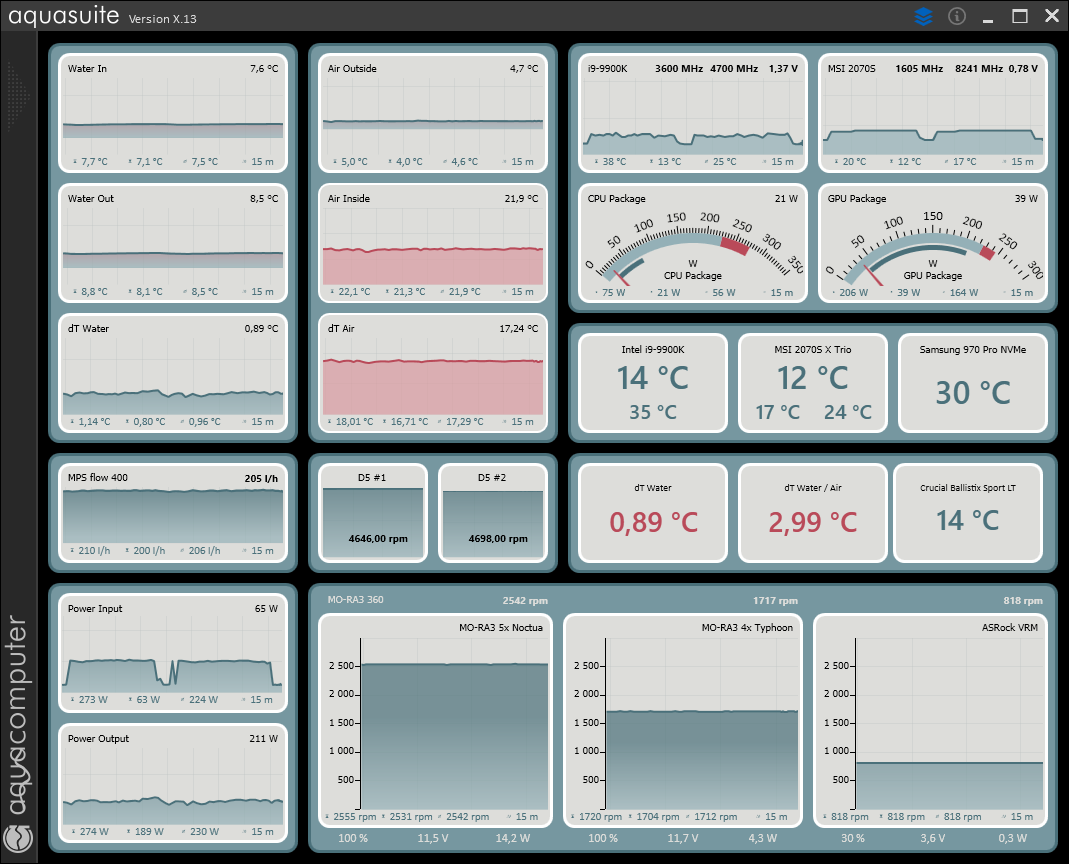
Task: Click the 65 W Power Input value
Action: [266, 608]
